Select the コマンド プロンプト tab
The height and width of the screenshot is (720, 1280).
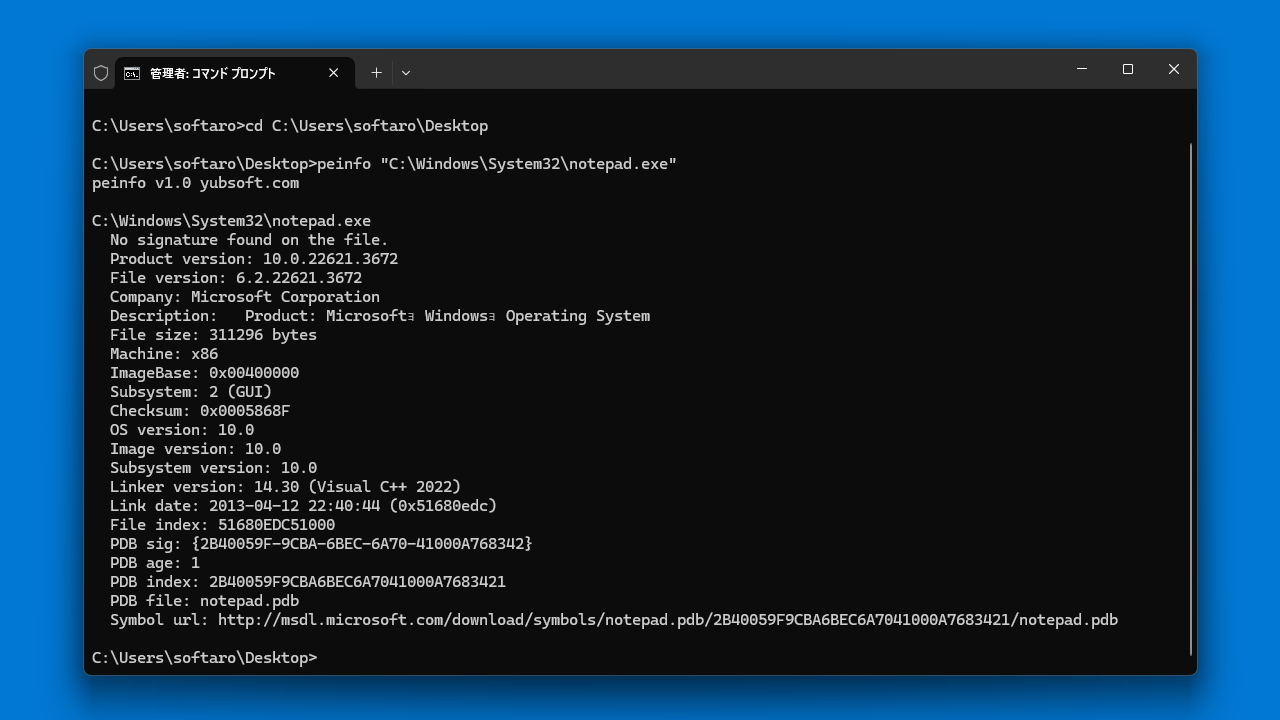pos(235,73)
